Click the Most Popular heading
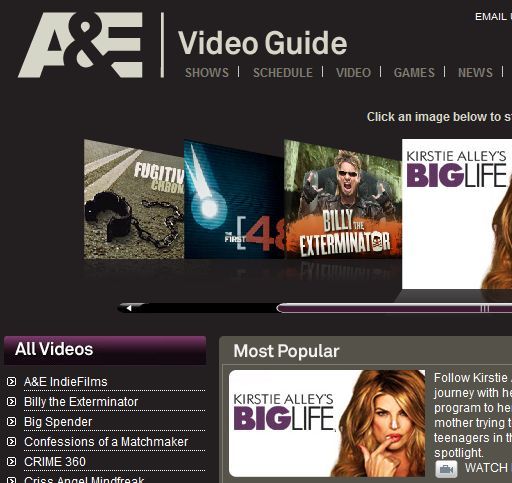Screen dimensions: 512x483 point(286,351)
